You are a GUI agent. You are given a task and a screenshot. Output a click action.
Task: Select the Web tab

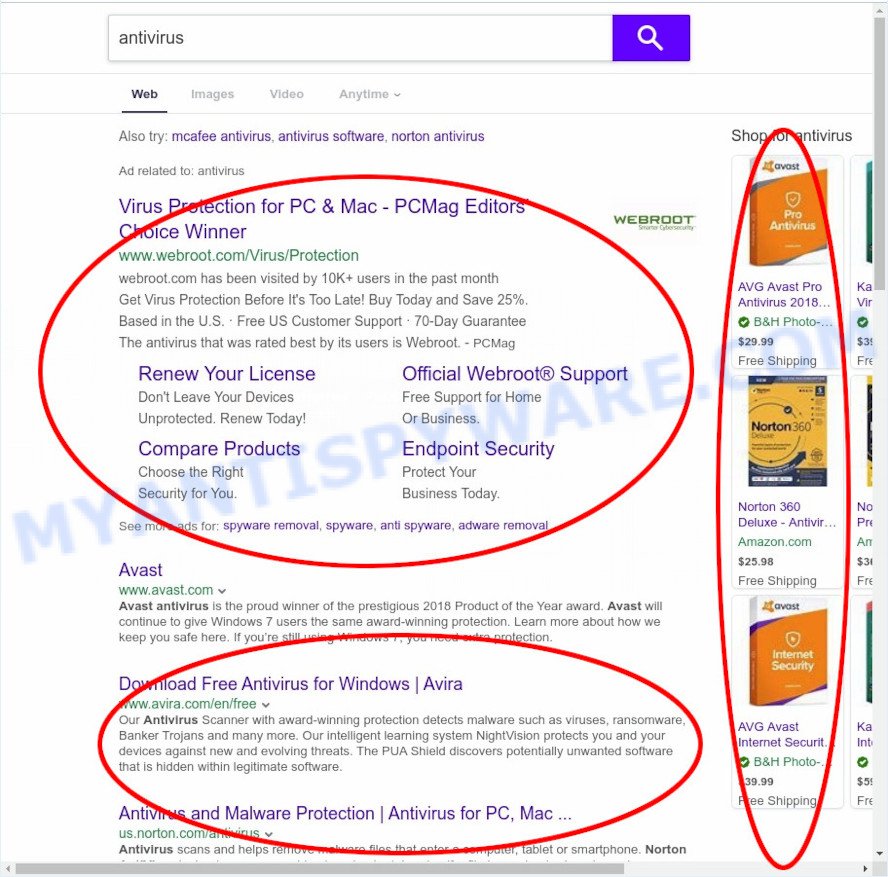(144, 94)
